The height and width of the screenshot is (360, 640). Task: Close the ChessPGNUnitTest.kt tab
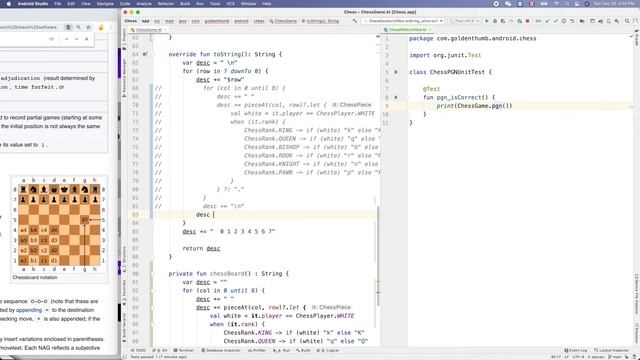(x=430, y=30)
